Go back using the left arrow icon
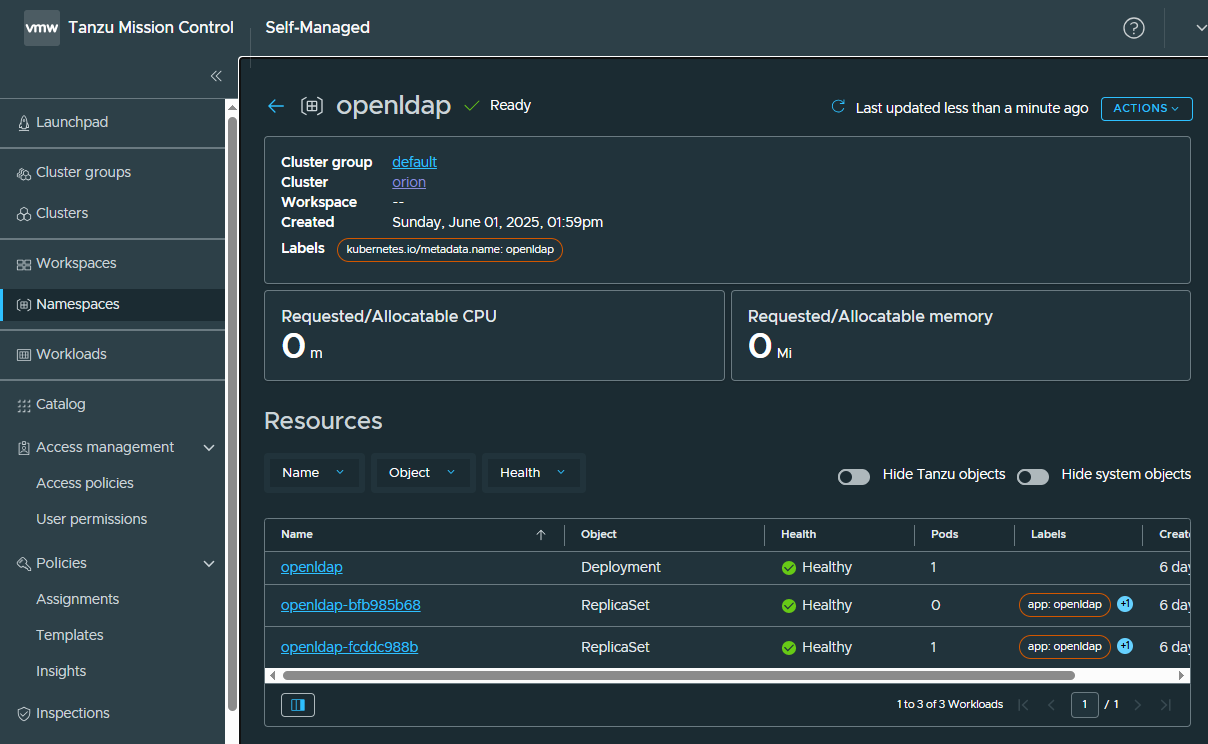Image resolution: width=1208 pixels, height=744 pixels. coord(276,106)
